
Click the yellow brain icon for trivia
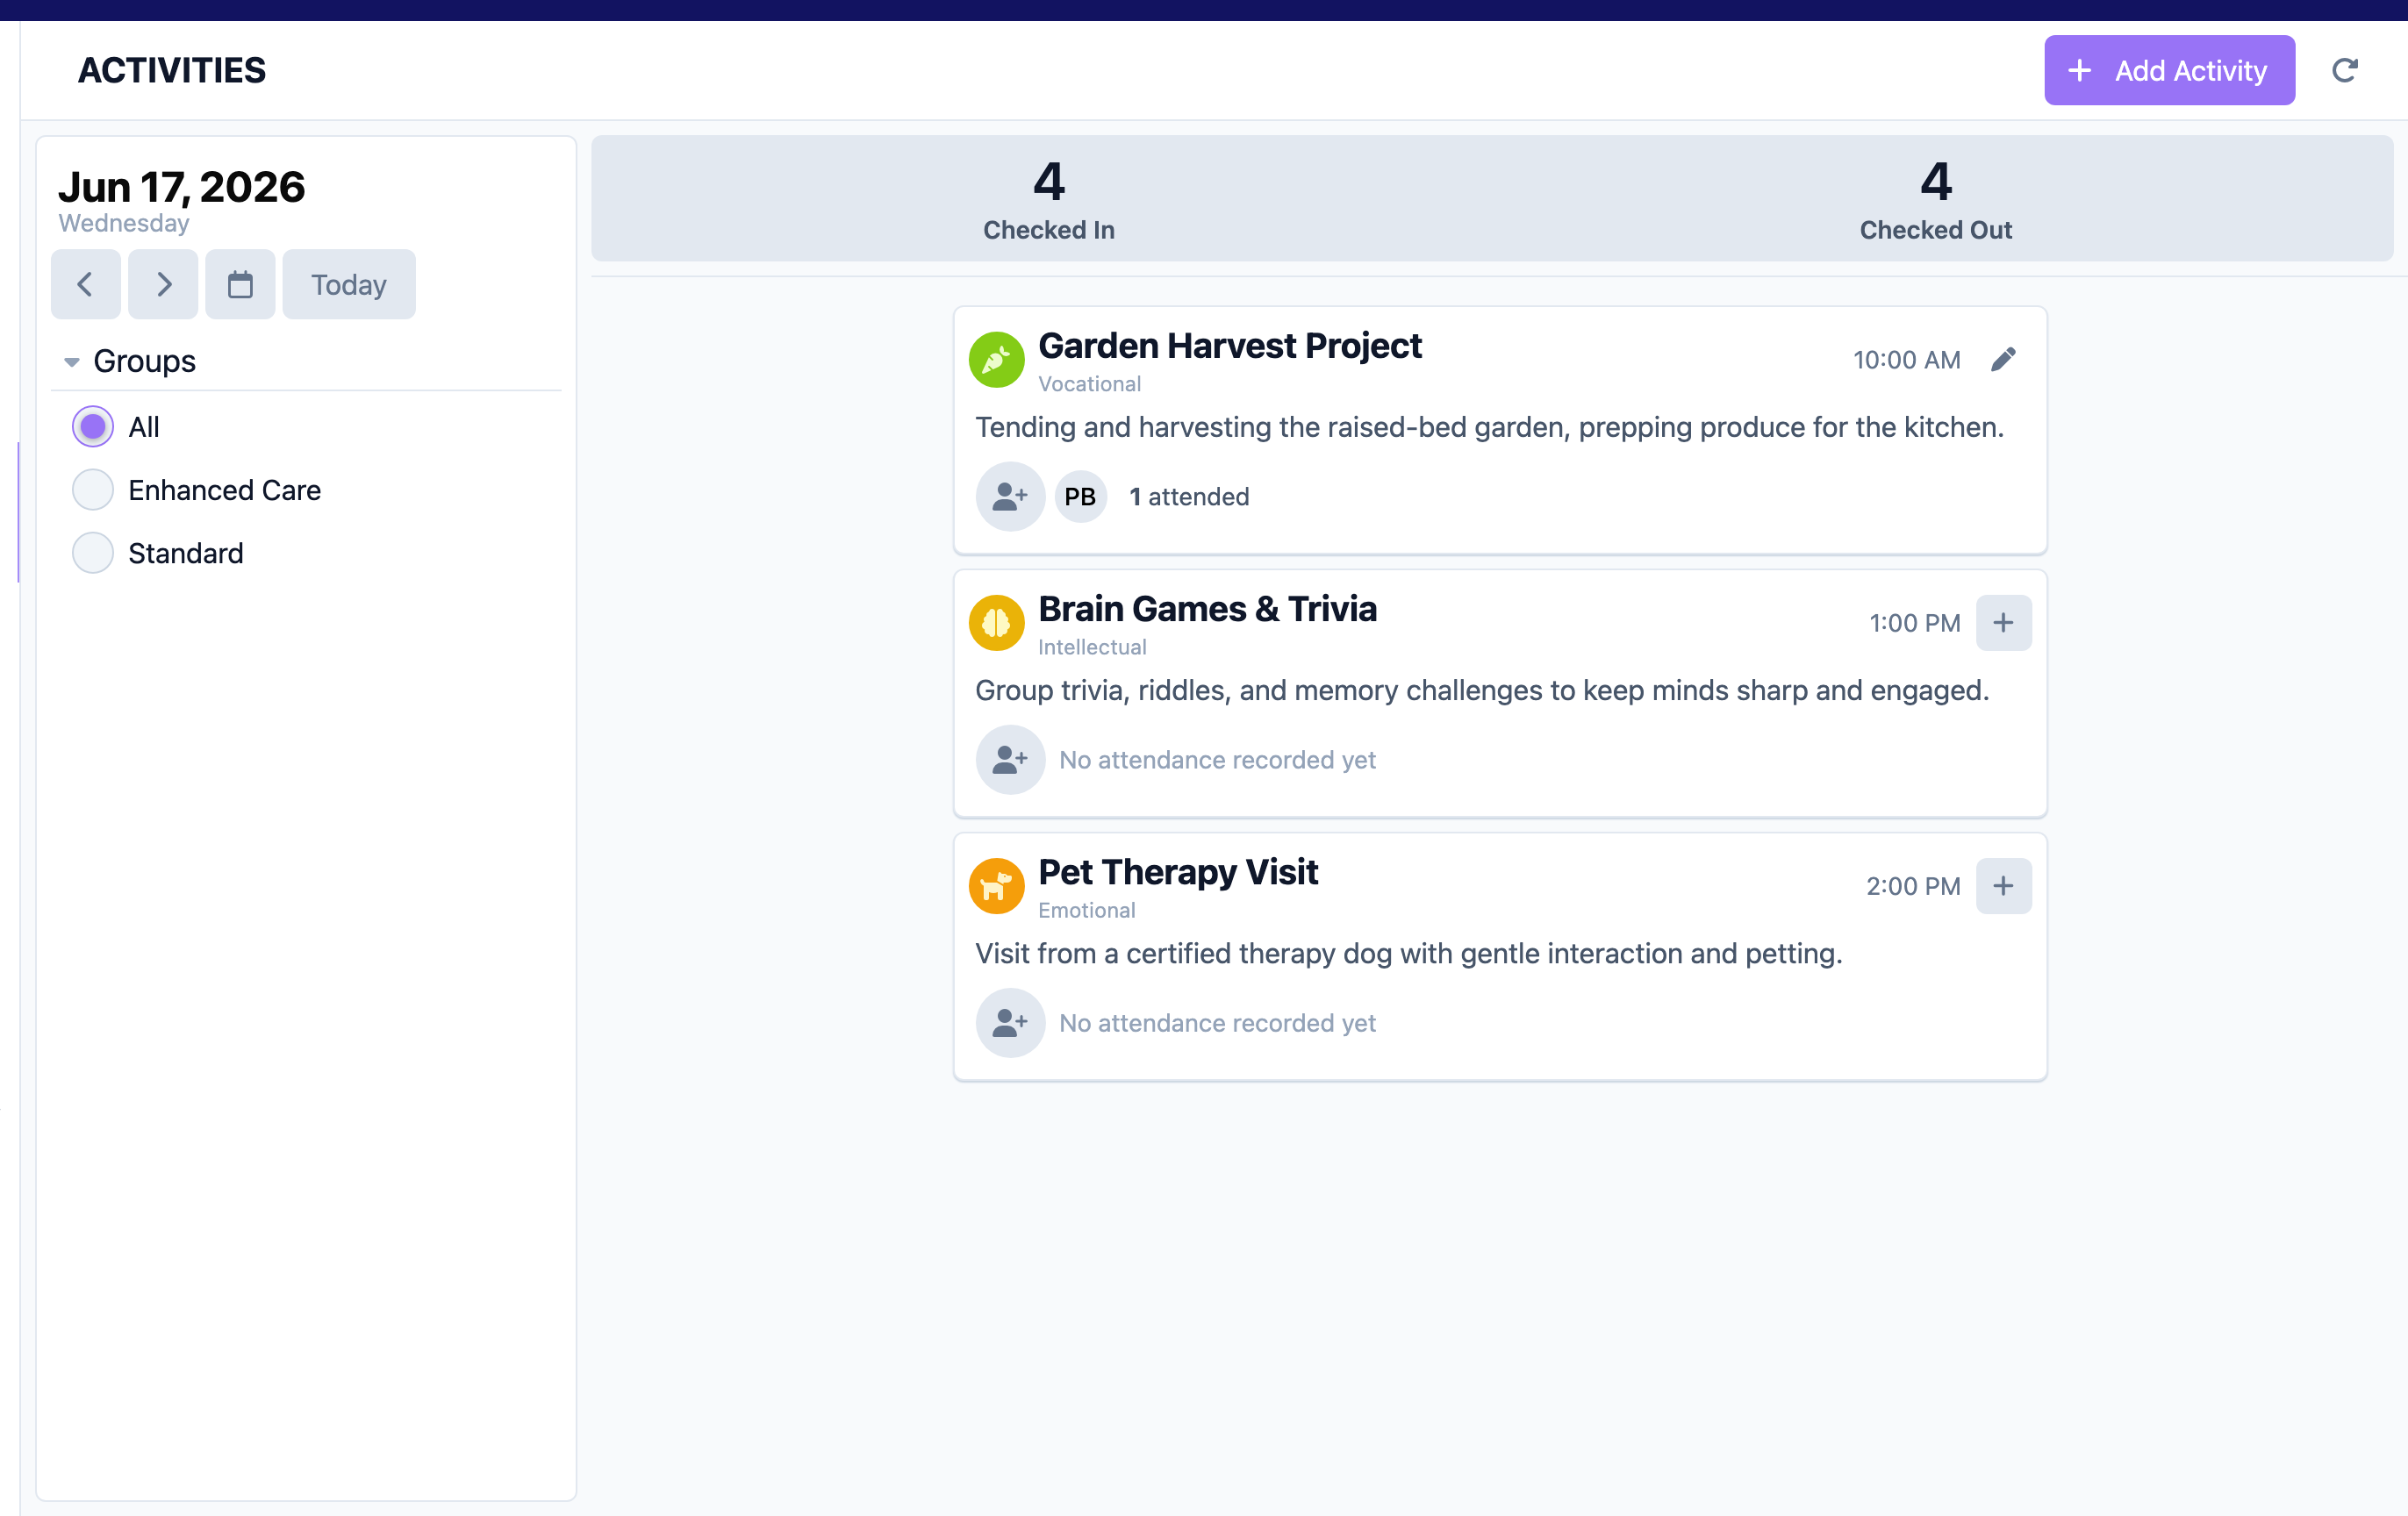(996, 623)
